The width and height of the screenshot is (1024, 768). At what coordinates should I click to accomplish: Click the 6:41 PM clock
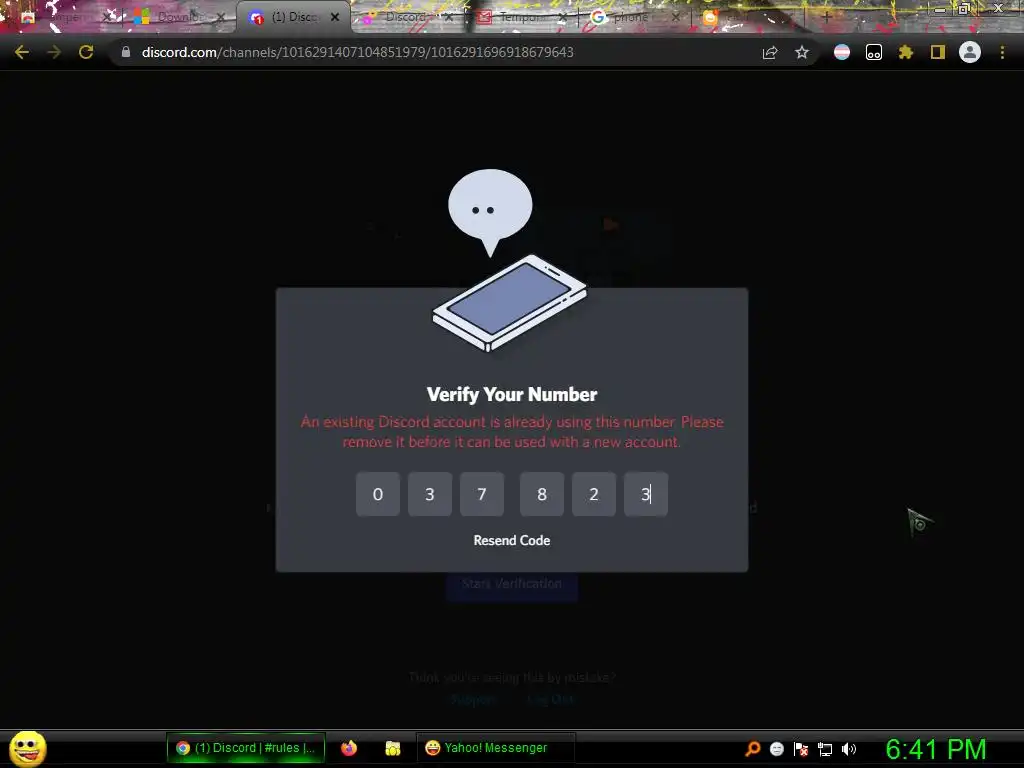point(936,749)
